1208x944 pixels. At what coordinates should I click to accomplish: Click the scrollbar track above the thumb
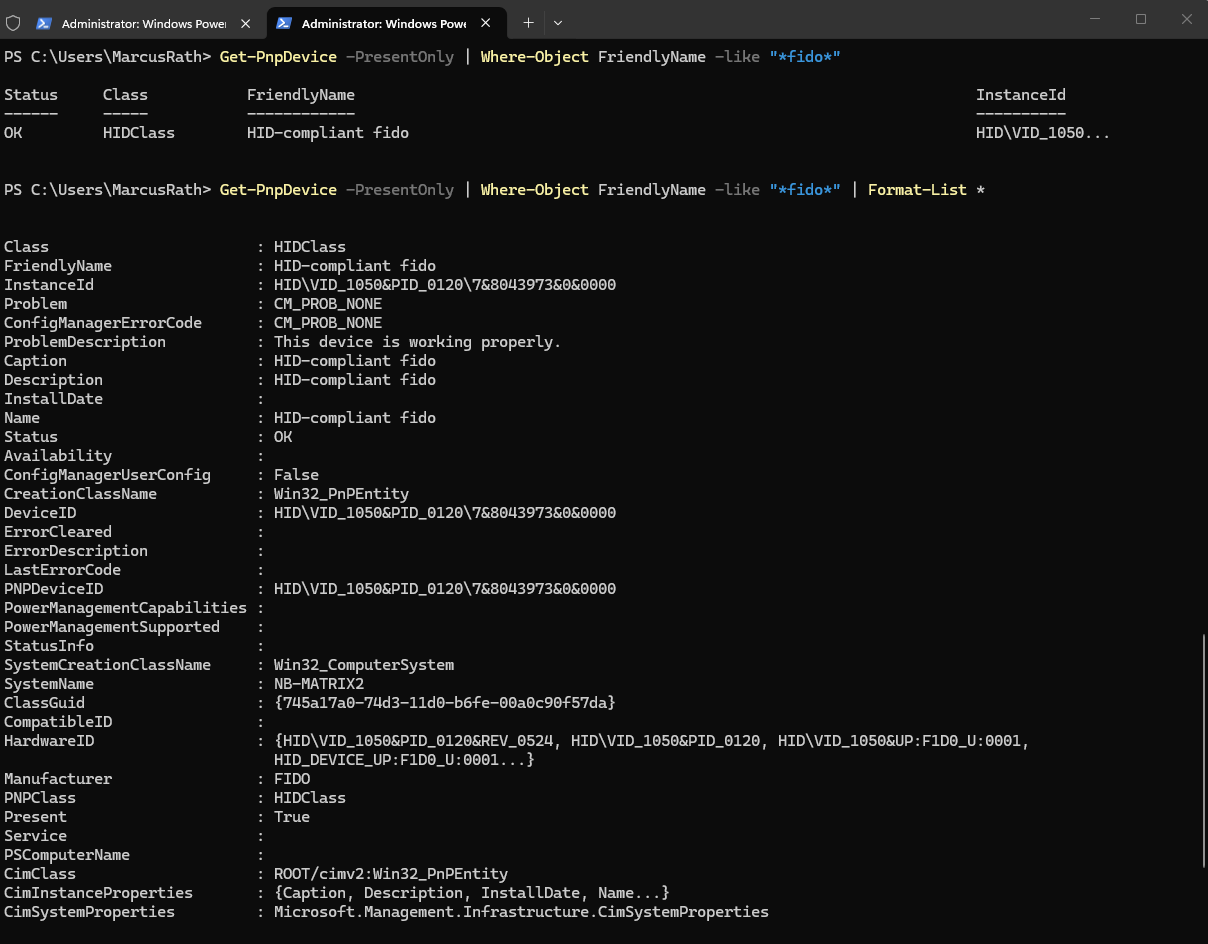[x=1203, y=340]
